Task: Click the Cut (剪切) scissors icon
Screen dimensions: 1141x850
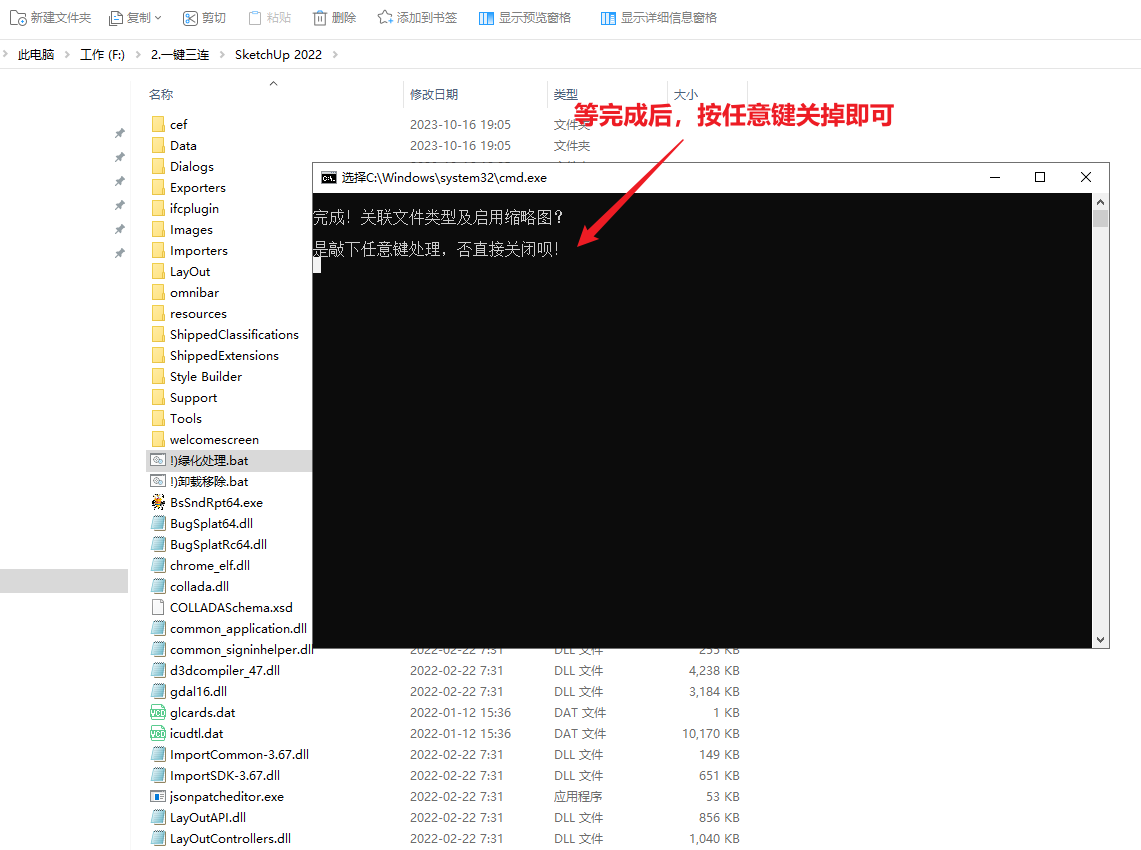Action: pyautogui.click(x=190, y=18)
